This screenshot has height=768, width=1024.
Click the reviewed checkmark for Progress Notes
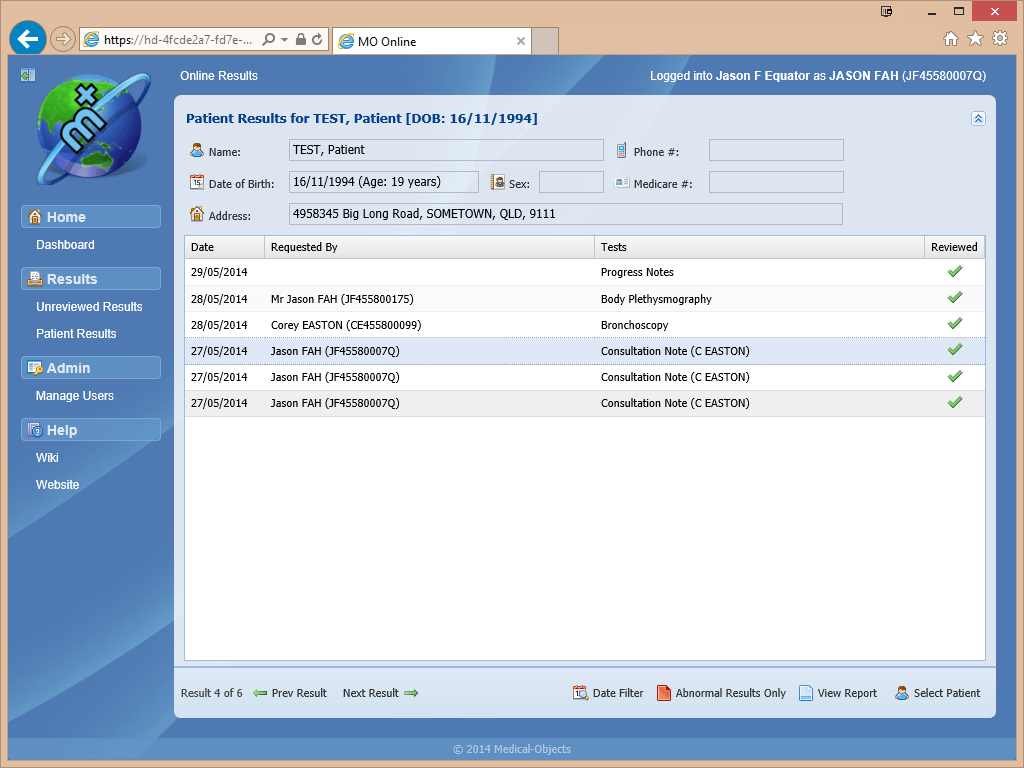click(x=955, y=271)
